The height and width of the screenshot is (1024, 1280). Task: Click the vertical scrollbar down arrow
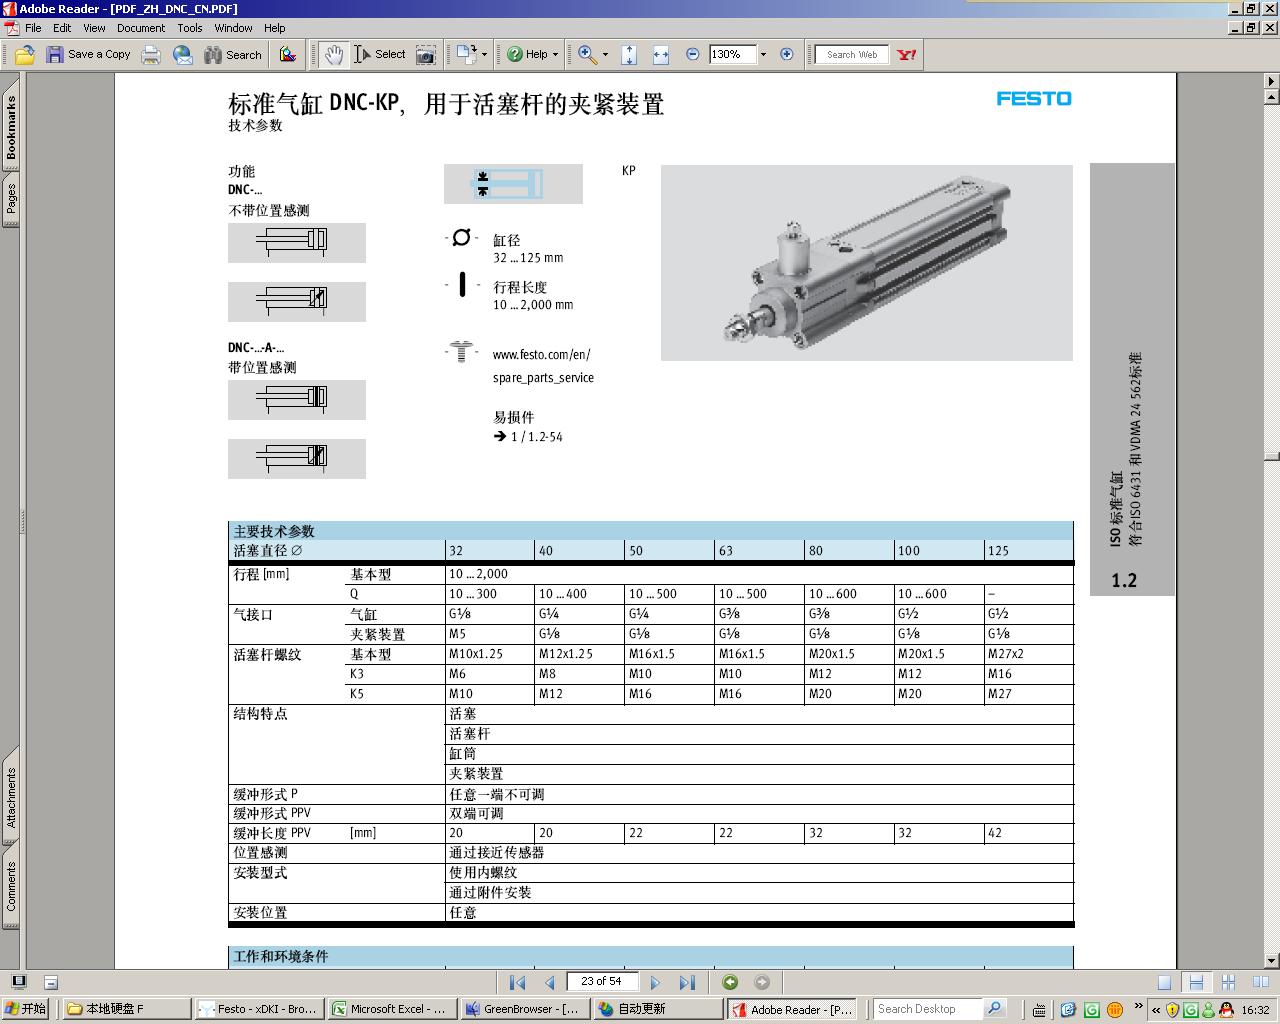pos(1272,961)
